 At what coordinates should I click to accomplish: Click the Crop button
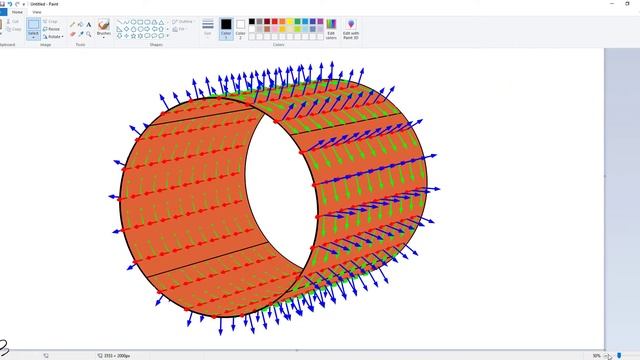tap(51, 21)
